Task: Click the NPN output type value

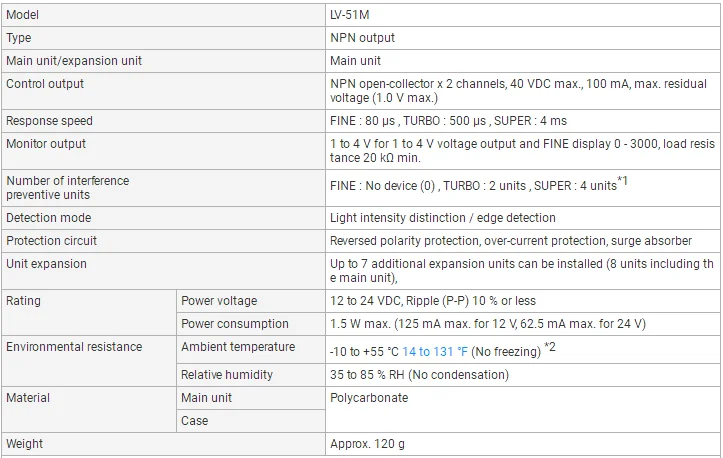Action: pyautogui.click(x=362, y=38)
